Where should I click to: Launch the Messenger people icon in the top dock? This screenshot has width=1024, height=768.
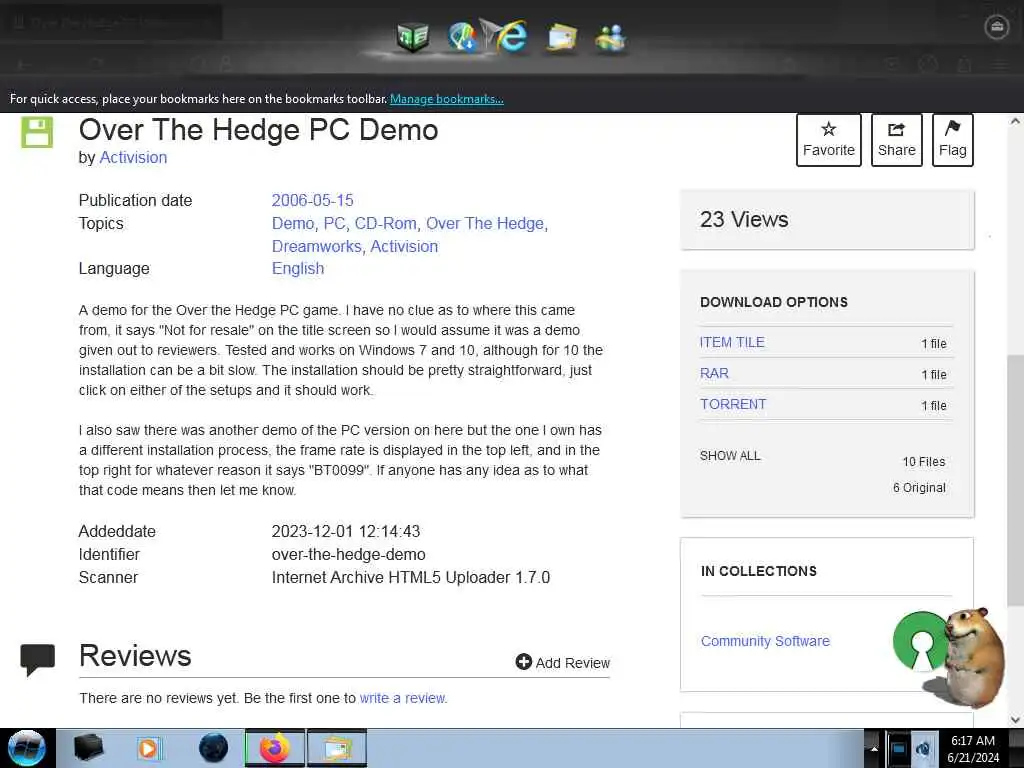[x=611, y=38]
